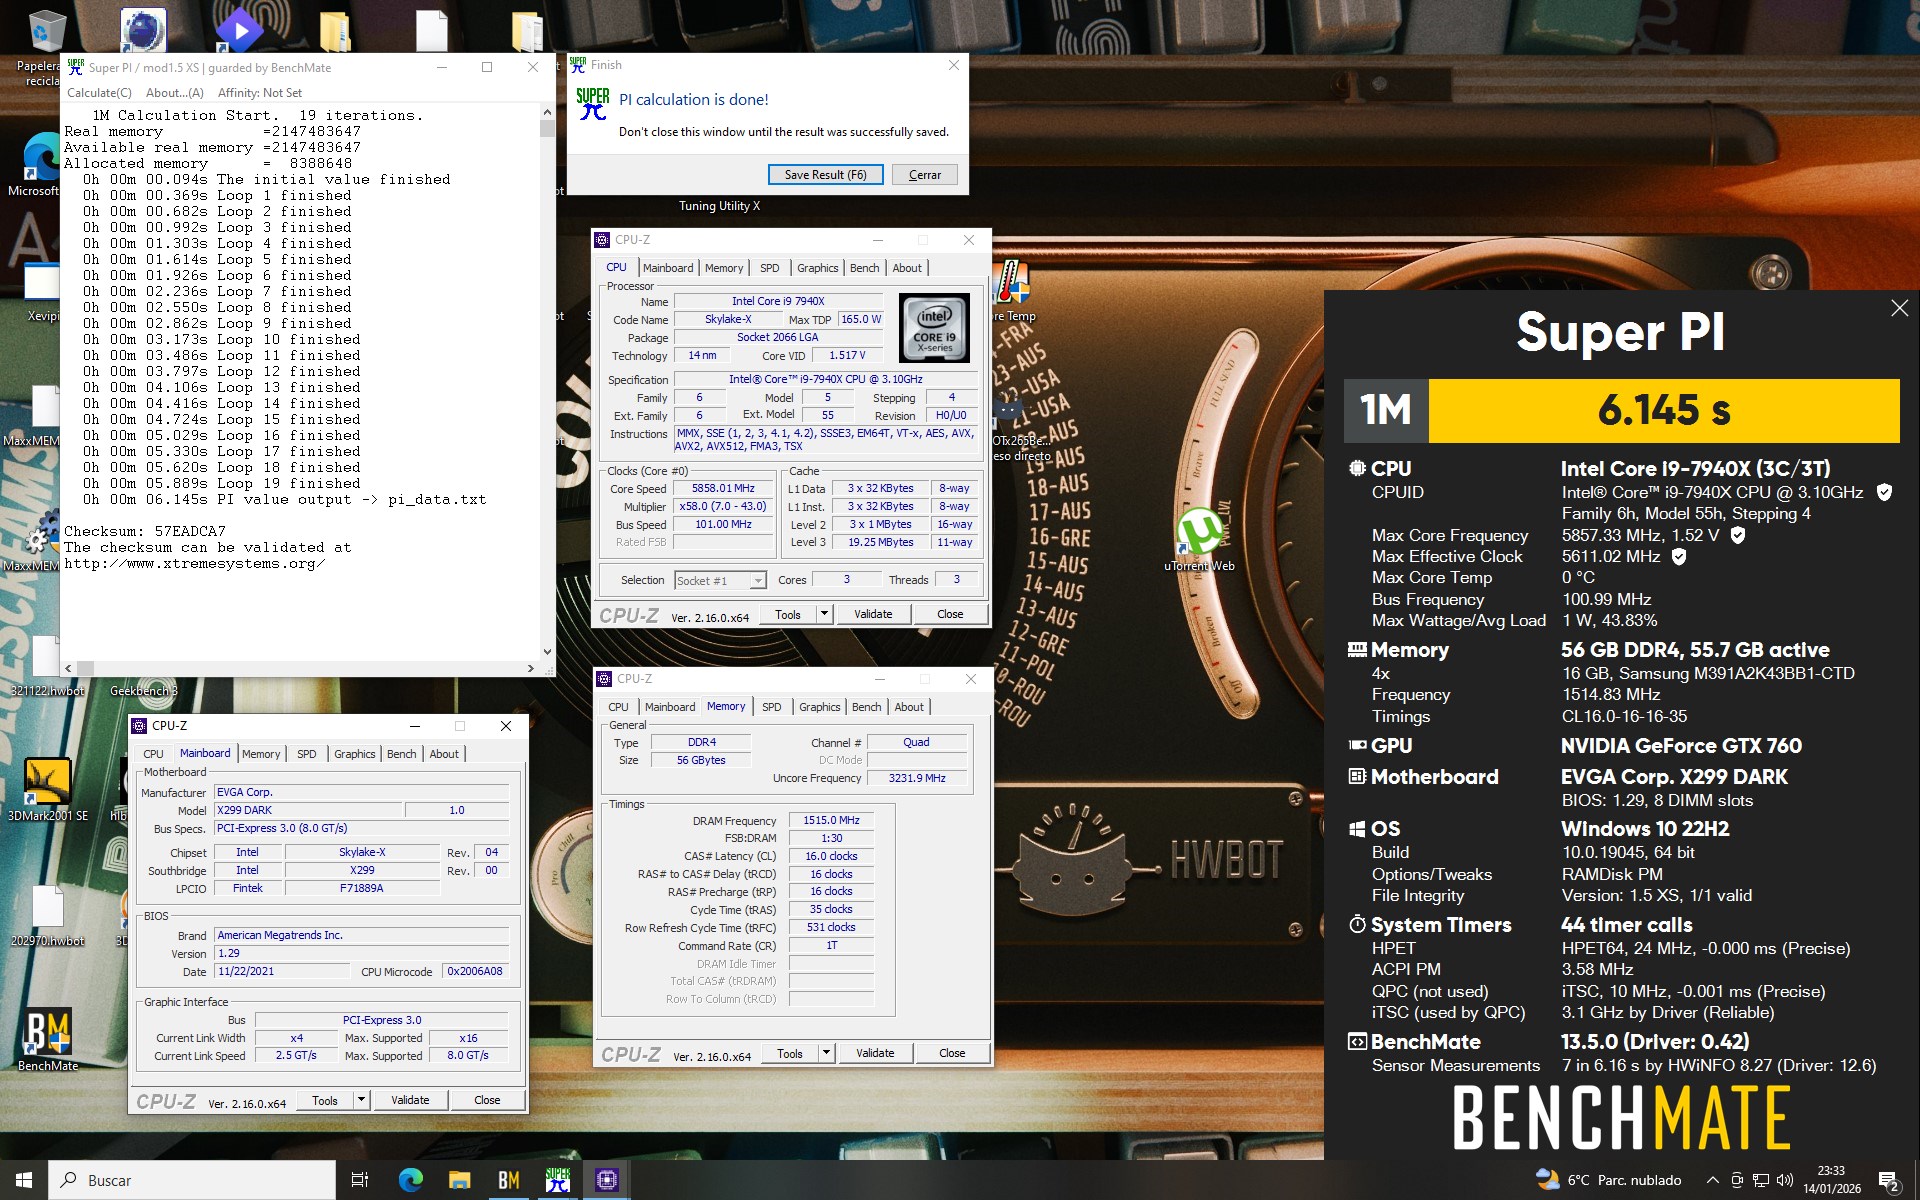Switch to CPU-Z taskbar icon
The image size is (1920, 1200).
coord(606,1180)
